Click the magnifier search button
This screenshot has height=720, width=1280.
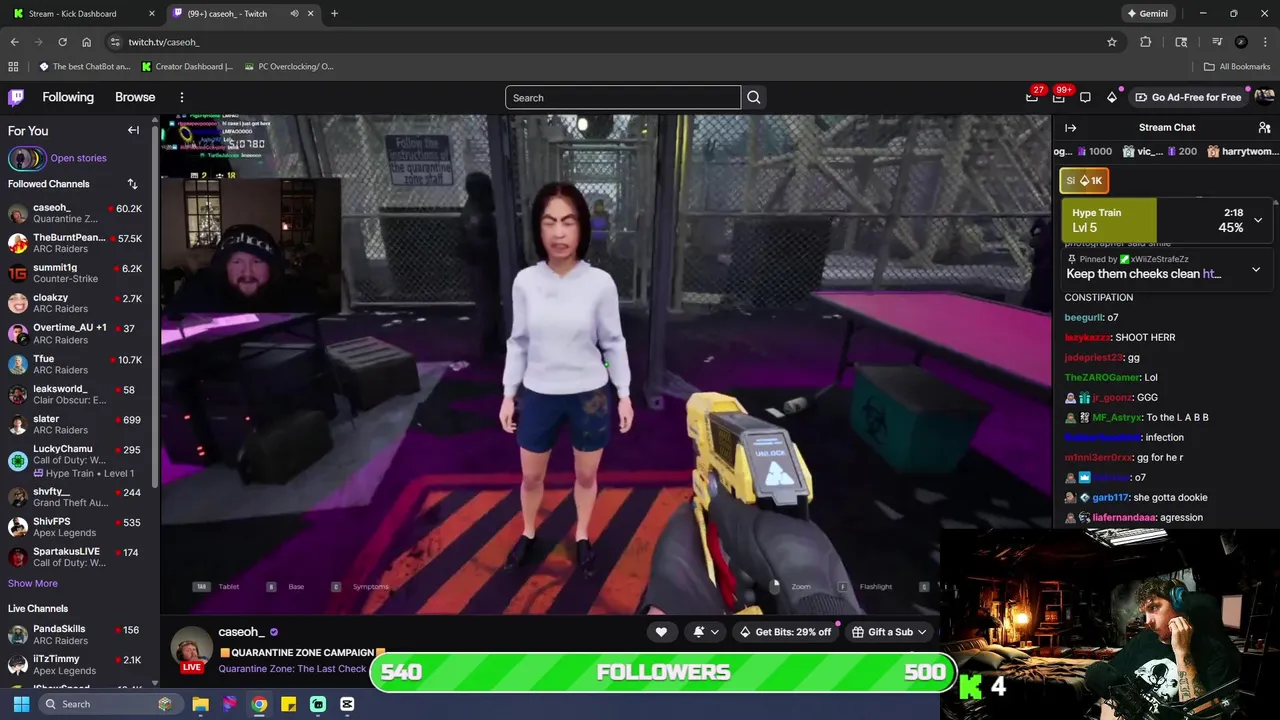754,97
